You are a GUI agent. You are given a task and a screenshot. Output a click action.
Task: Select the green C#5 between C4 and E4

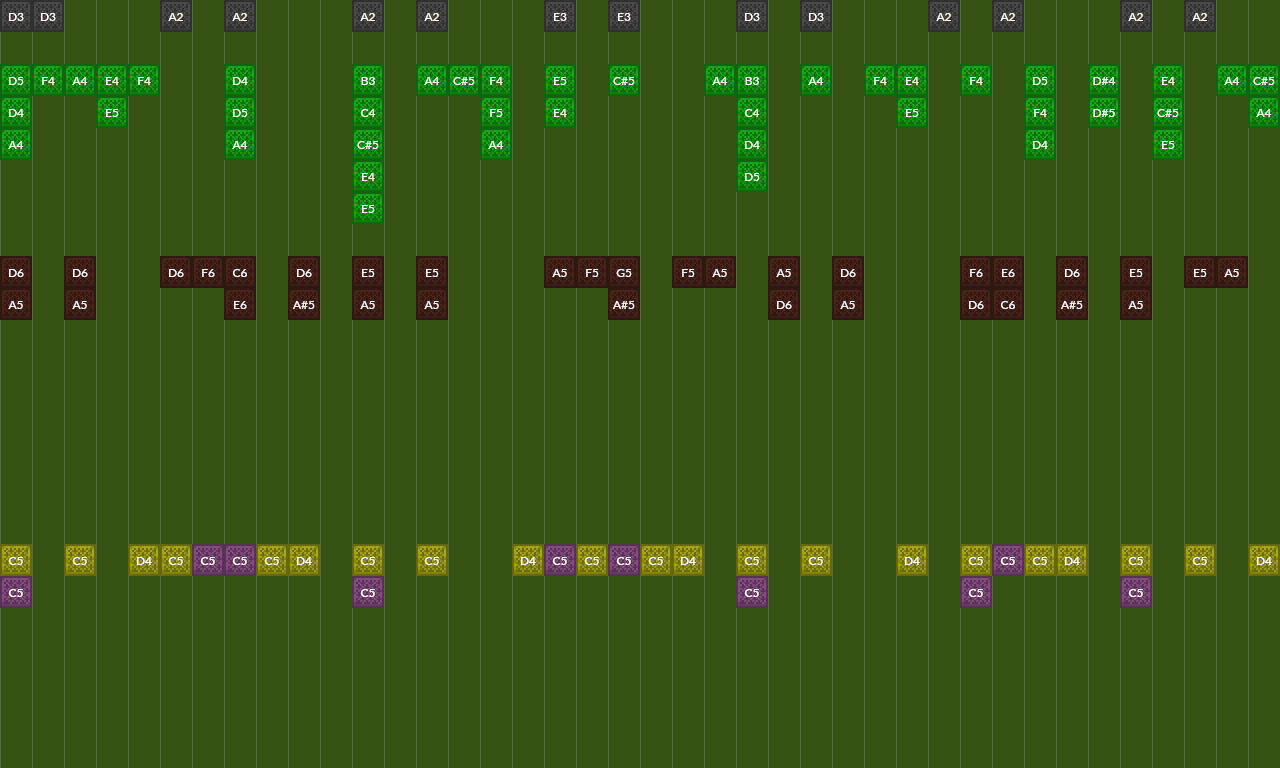click(x=368, y=144)
